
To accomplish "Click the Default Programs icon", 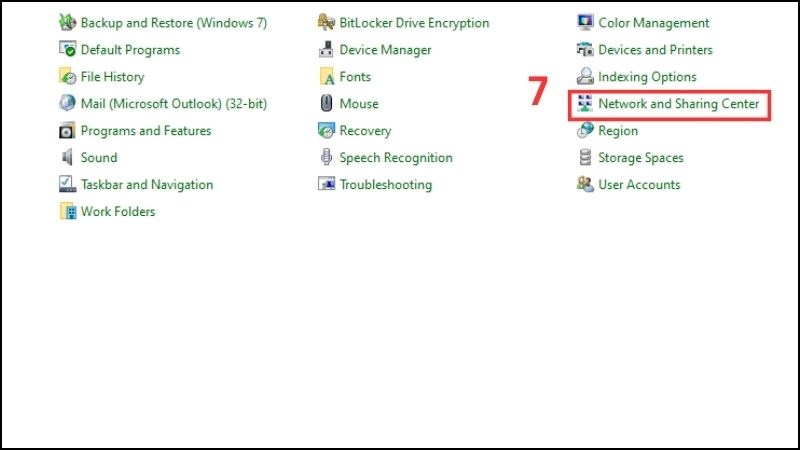I will [x=67, y=49].
